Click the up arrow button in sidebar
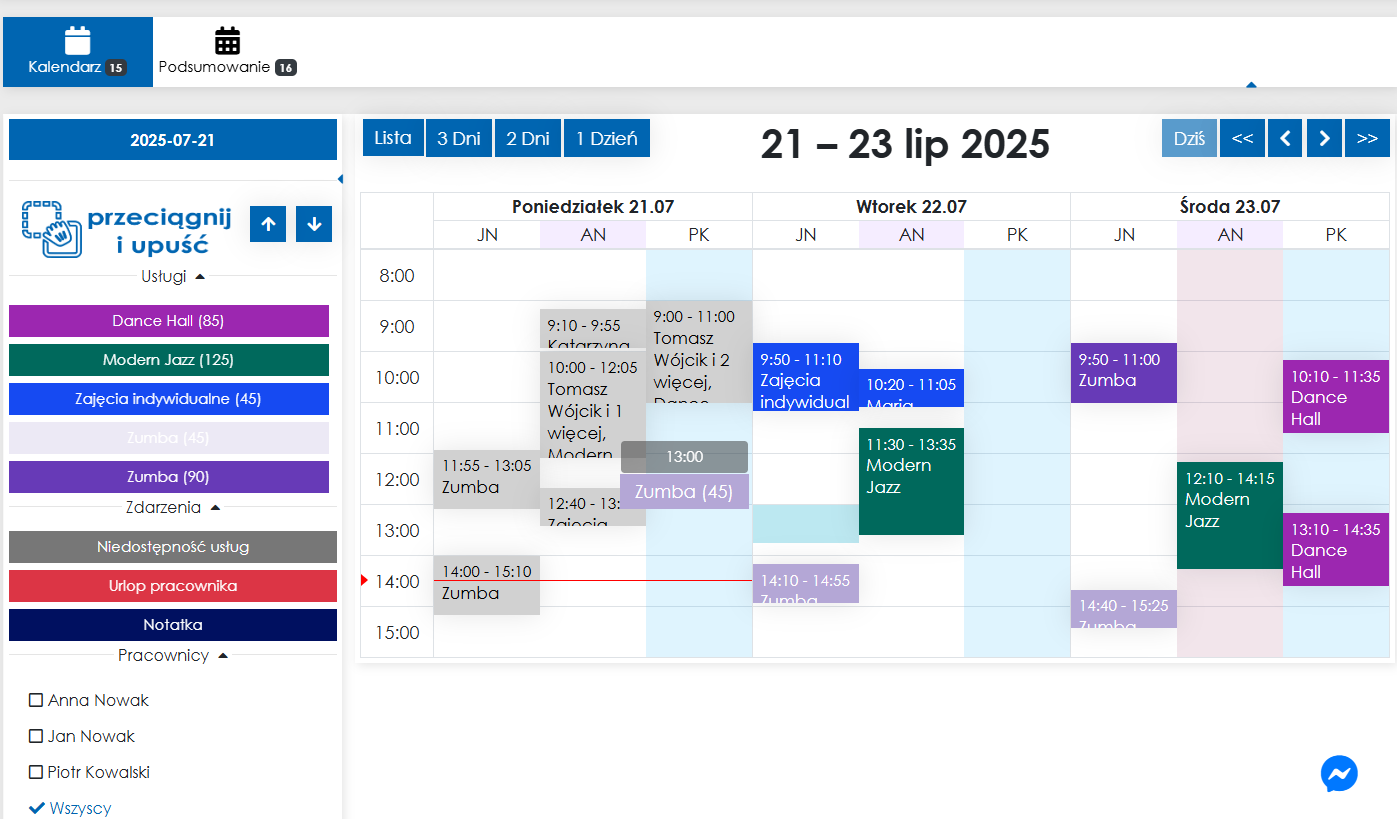Image resolution: width=1397 pixels, height=819 pixels. pyautogui.click(x=268, y=224)
